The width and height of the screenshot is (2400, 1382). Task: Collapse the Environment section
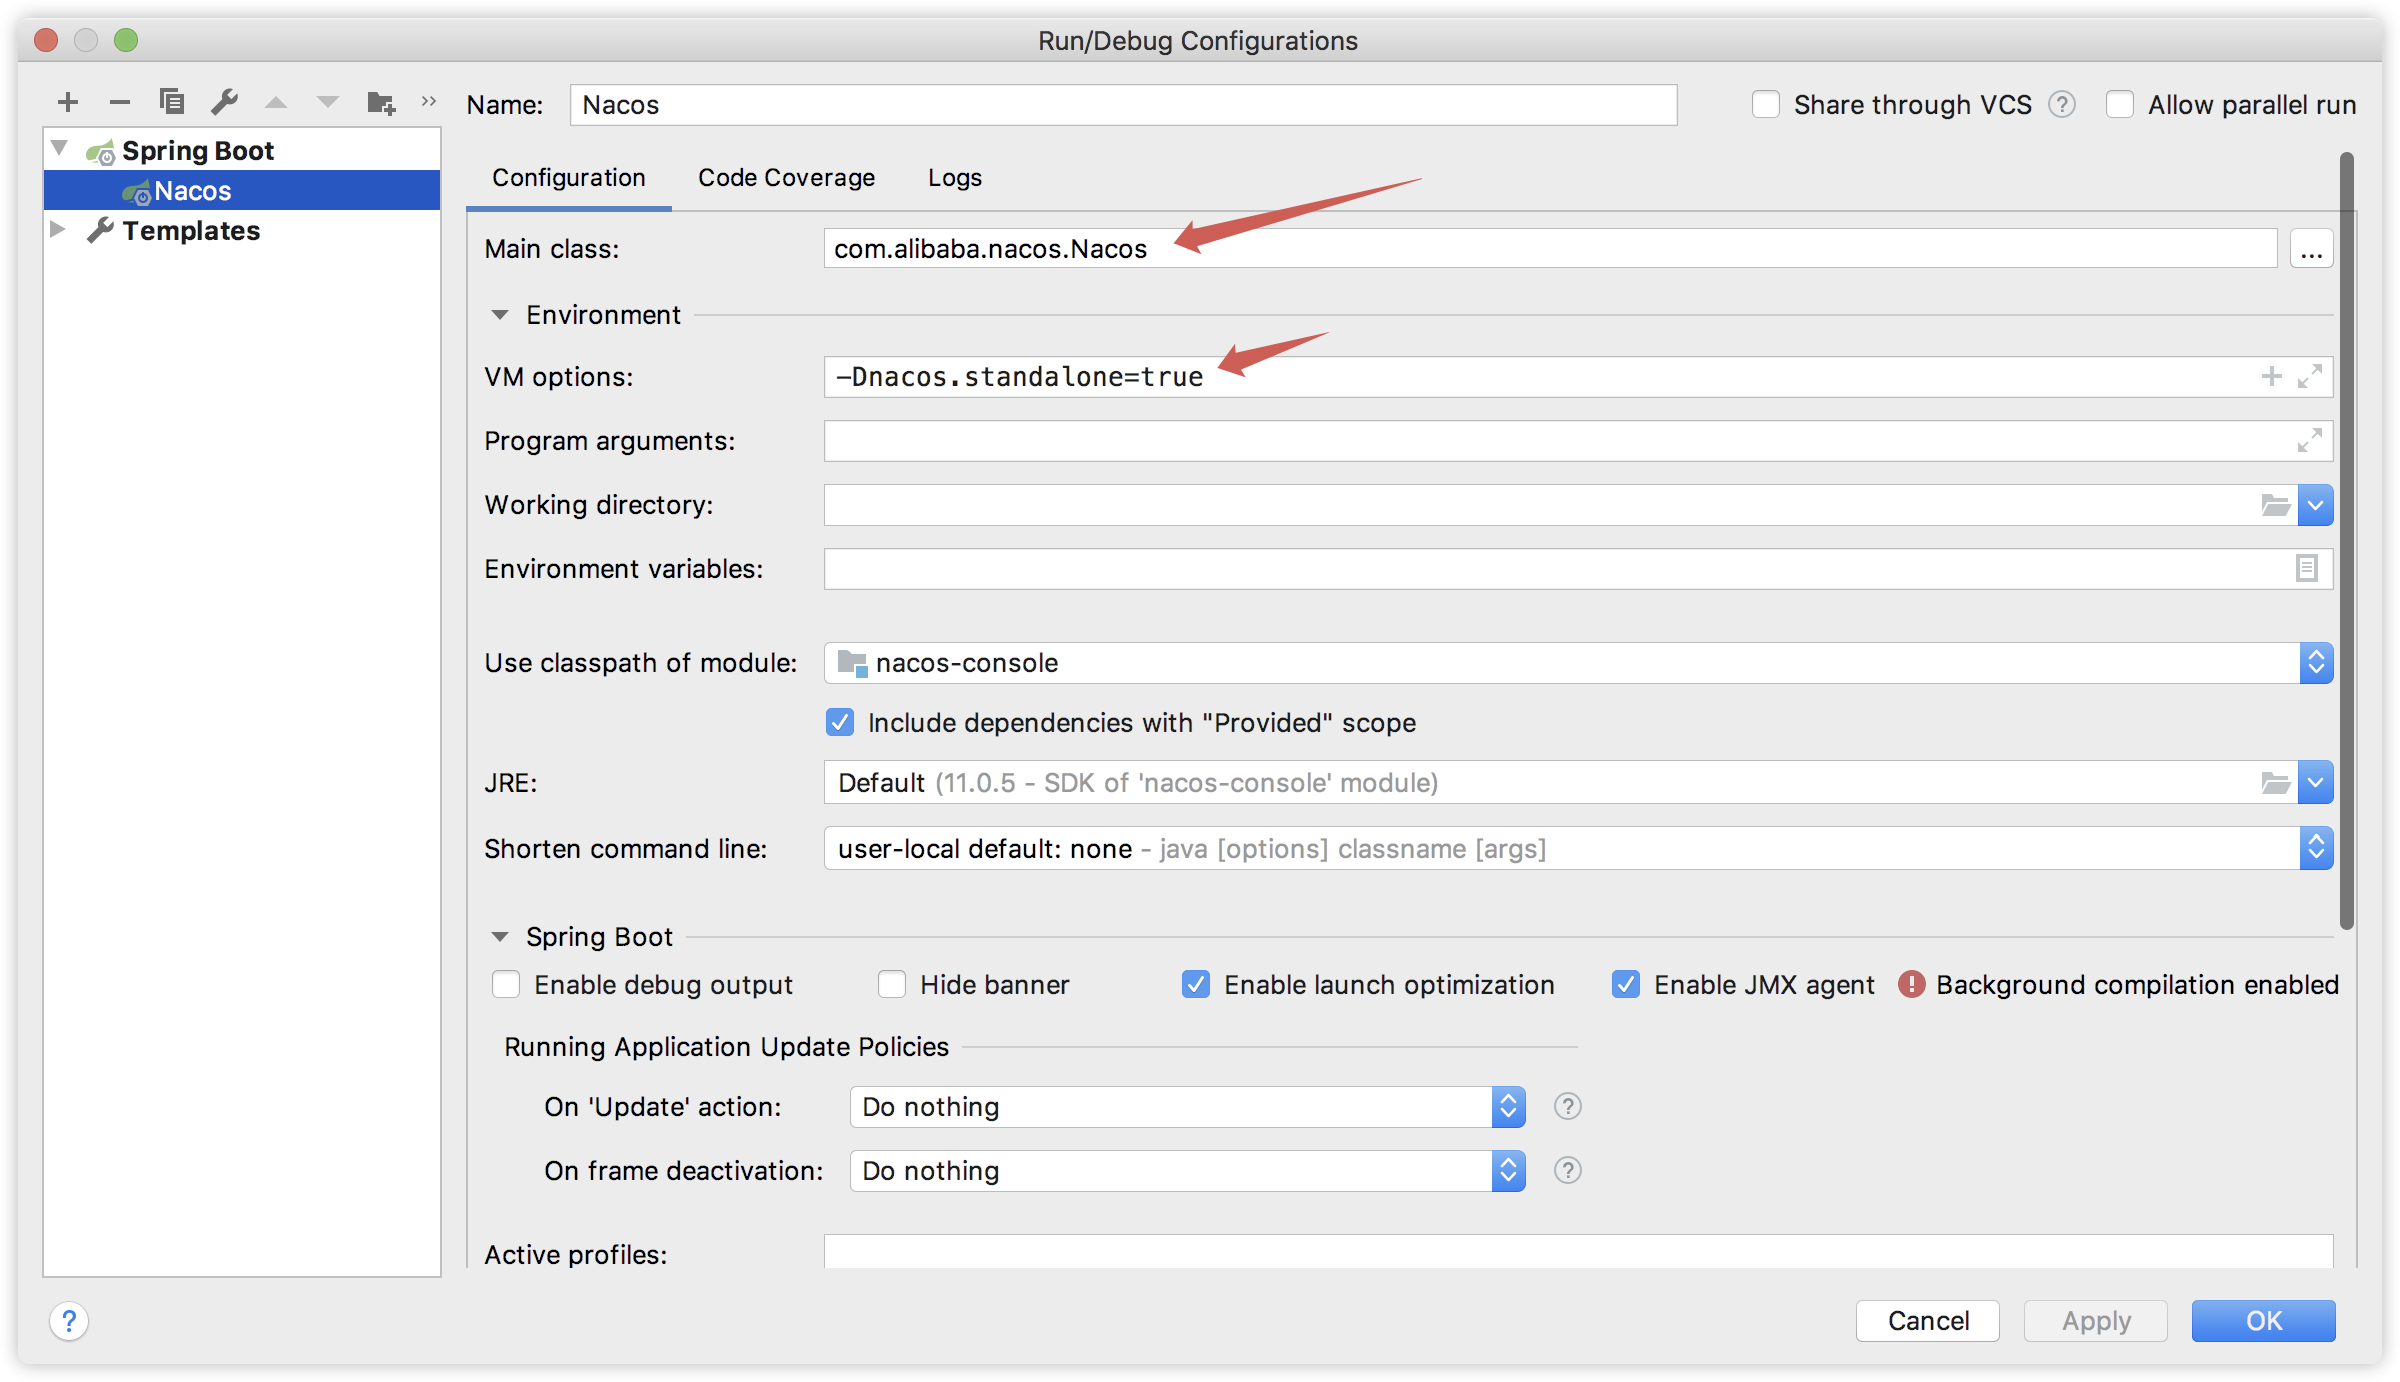[500, 315]
